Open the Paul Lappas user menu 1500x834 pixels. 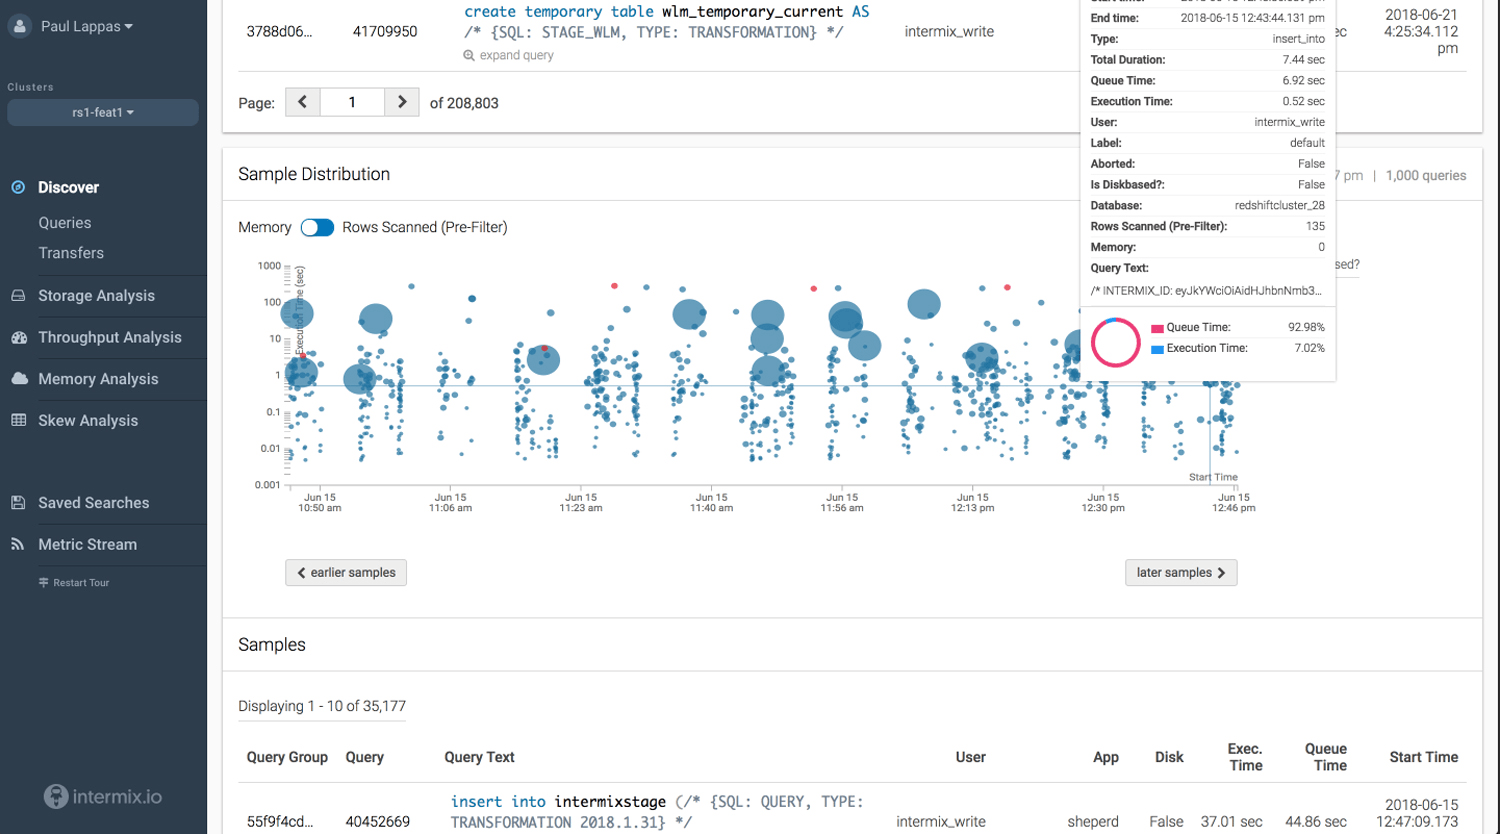[87, 27]
